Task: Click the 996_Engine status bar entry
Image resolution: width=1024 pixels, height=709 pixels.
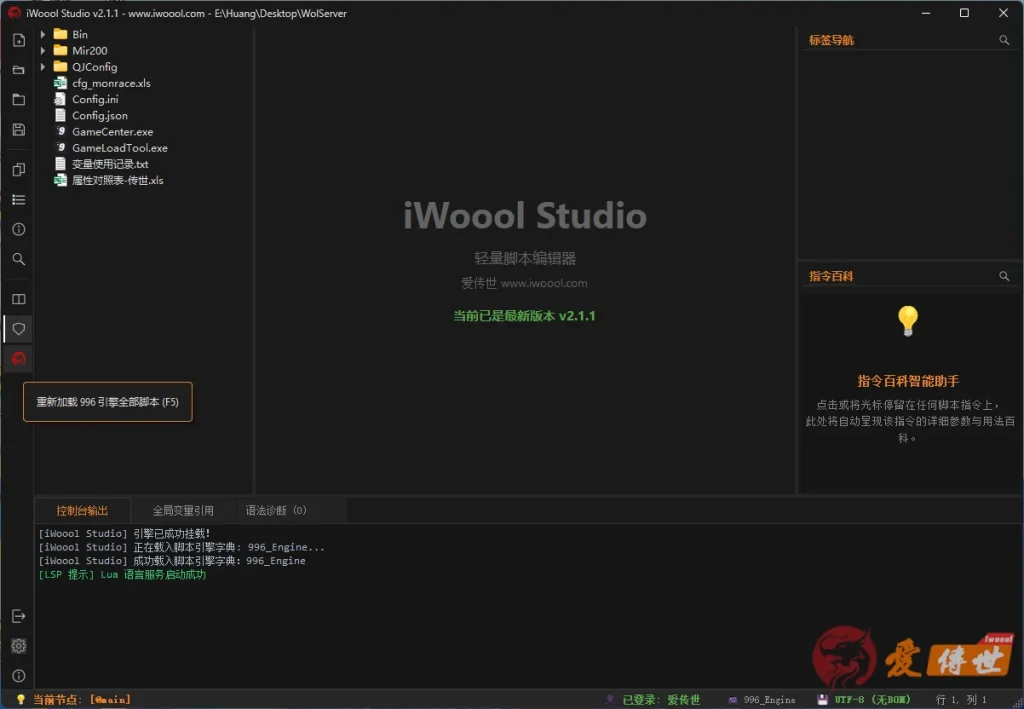Action: pos(769,700)
